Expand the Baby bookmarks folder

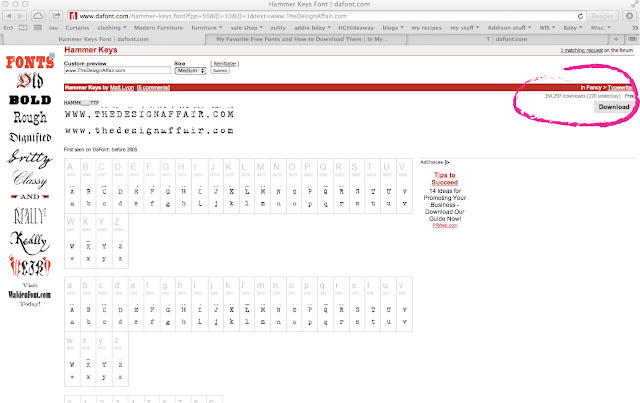pyautogui.click(x=573, y=28)
